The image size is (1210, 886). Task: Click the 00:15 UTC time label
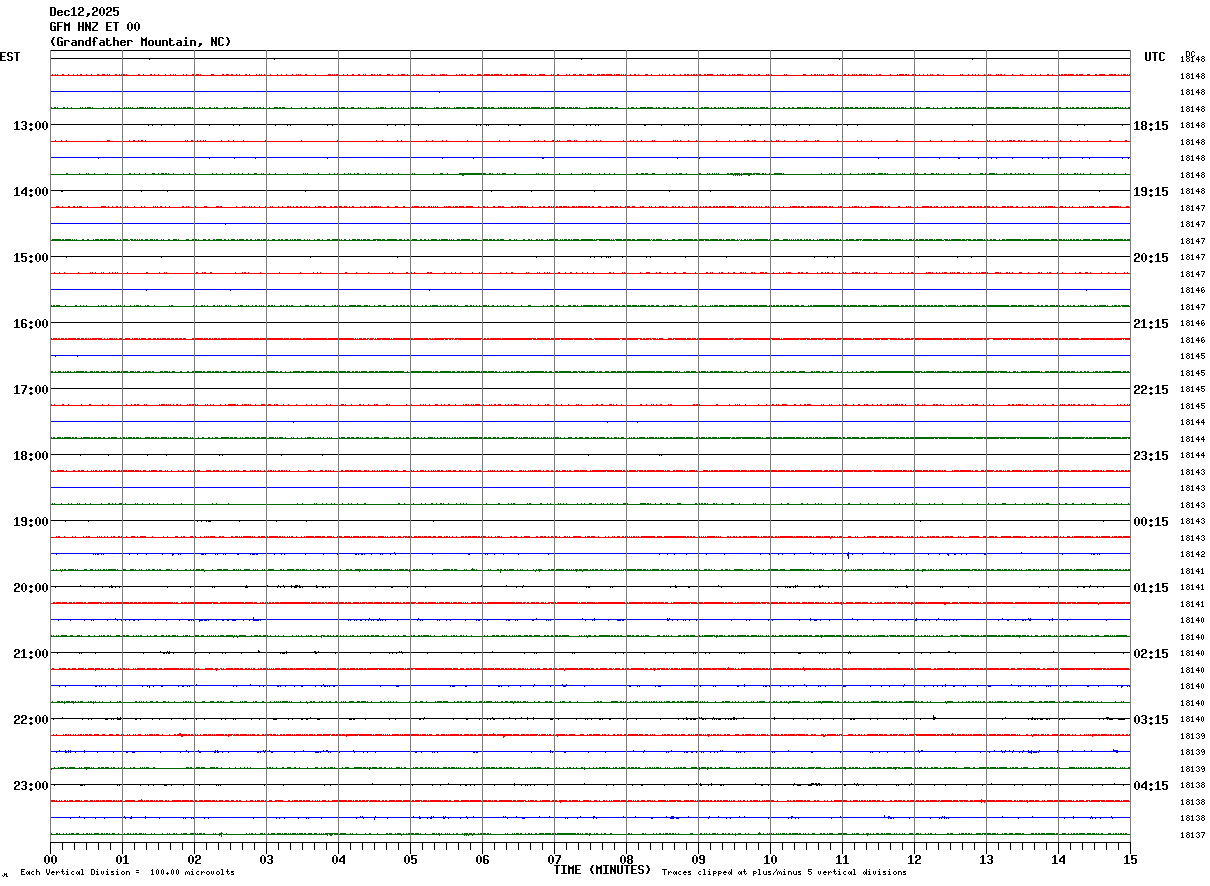pos(1151,522)
